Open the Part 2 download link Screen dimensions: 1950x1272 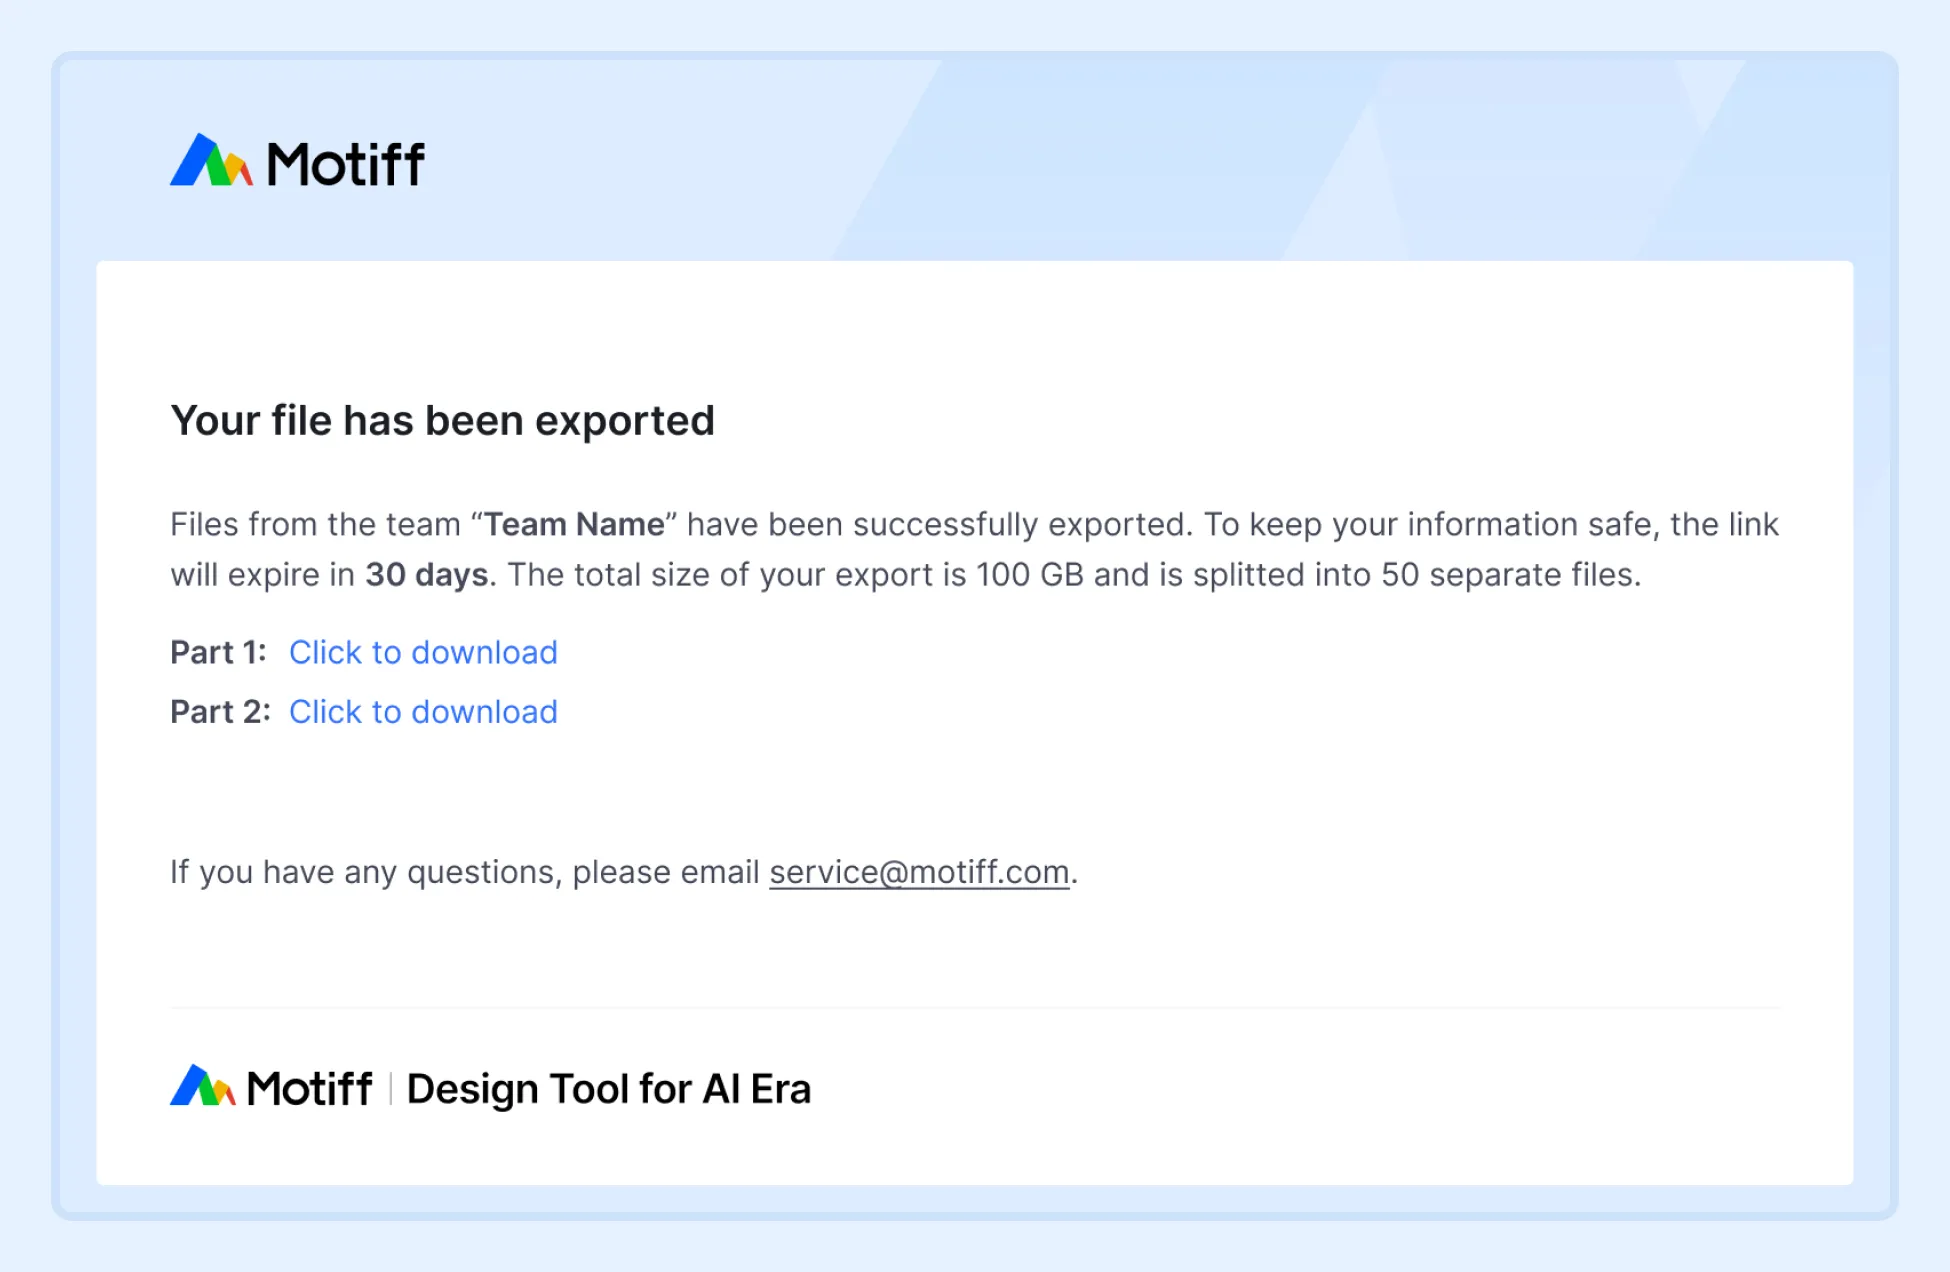tap(423, 712)
